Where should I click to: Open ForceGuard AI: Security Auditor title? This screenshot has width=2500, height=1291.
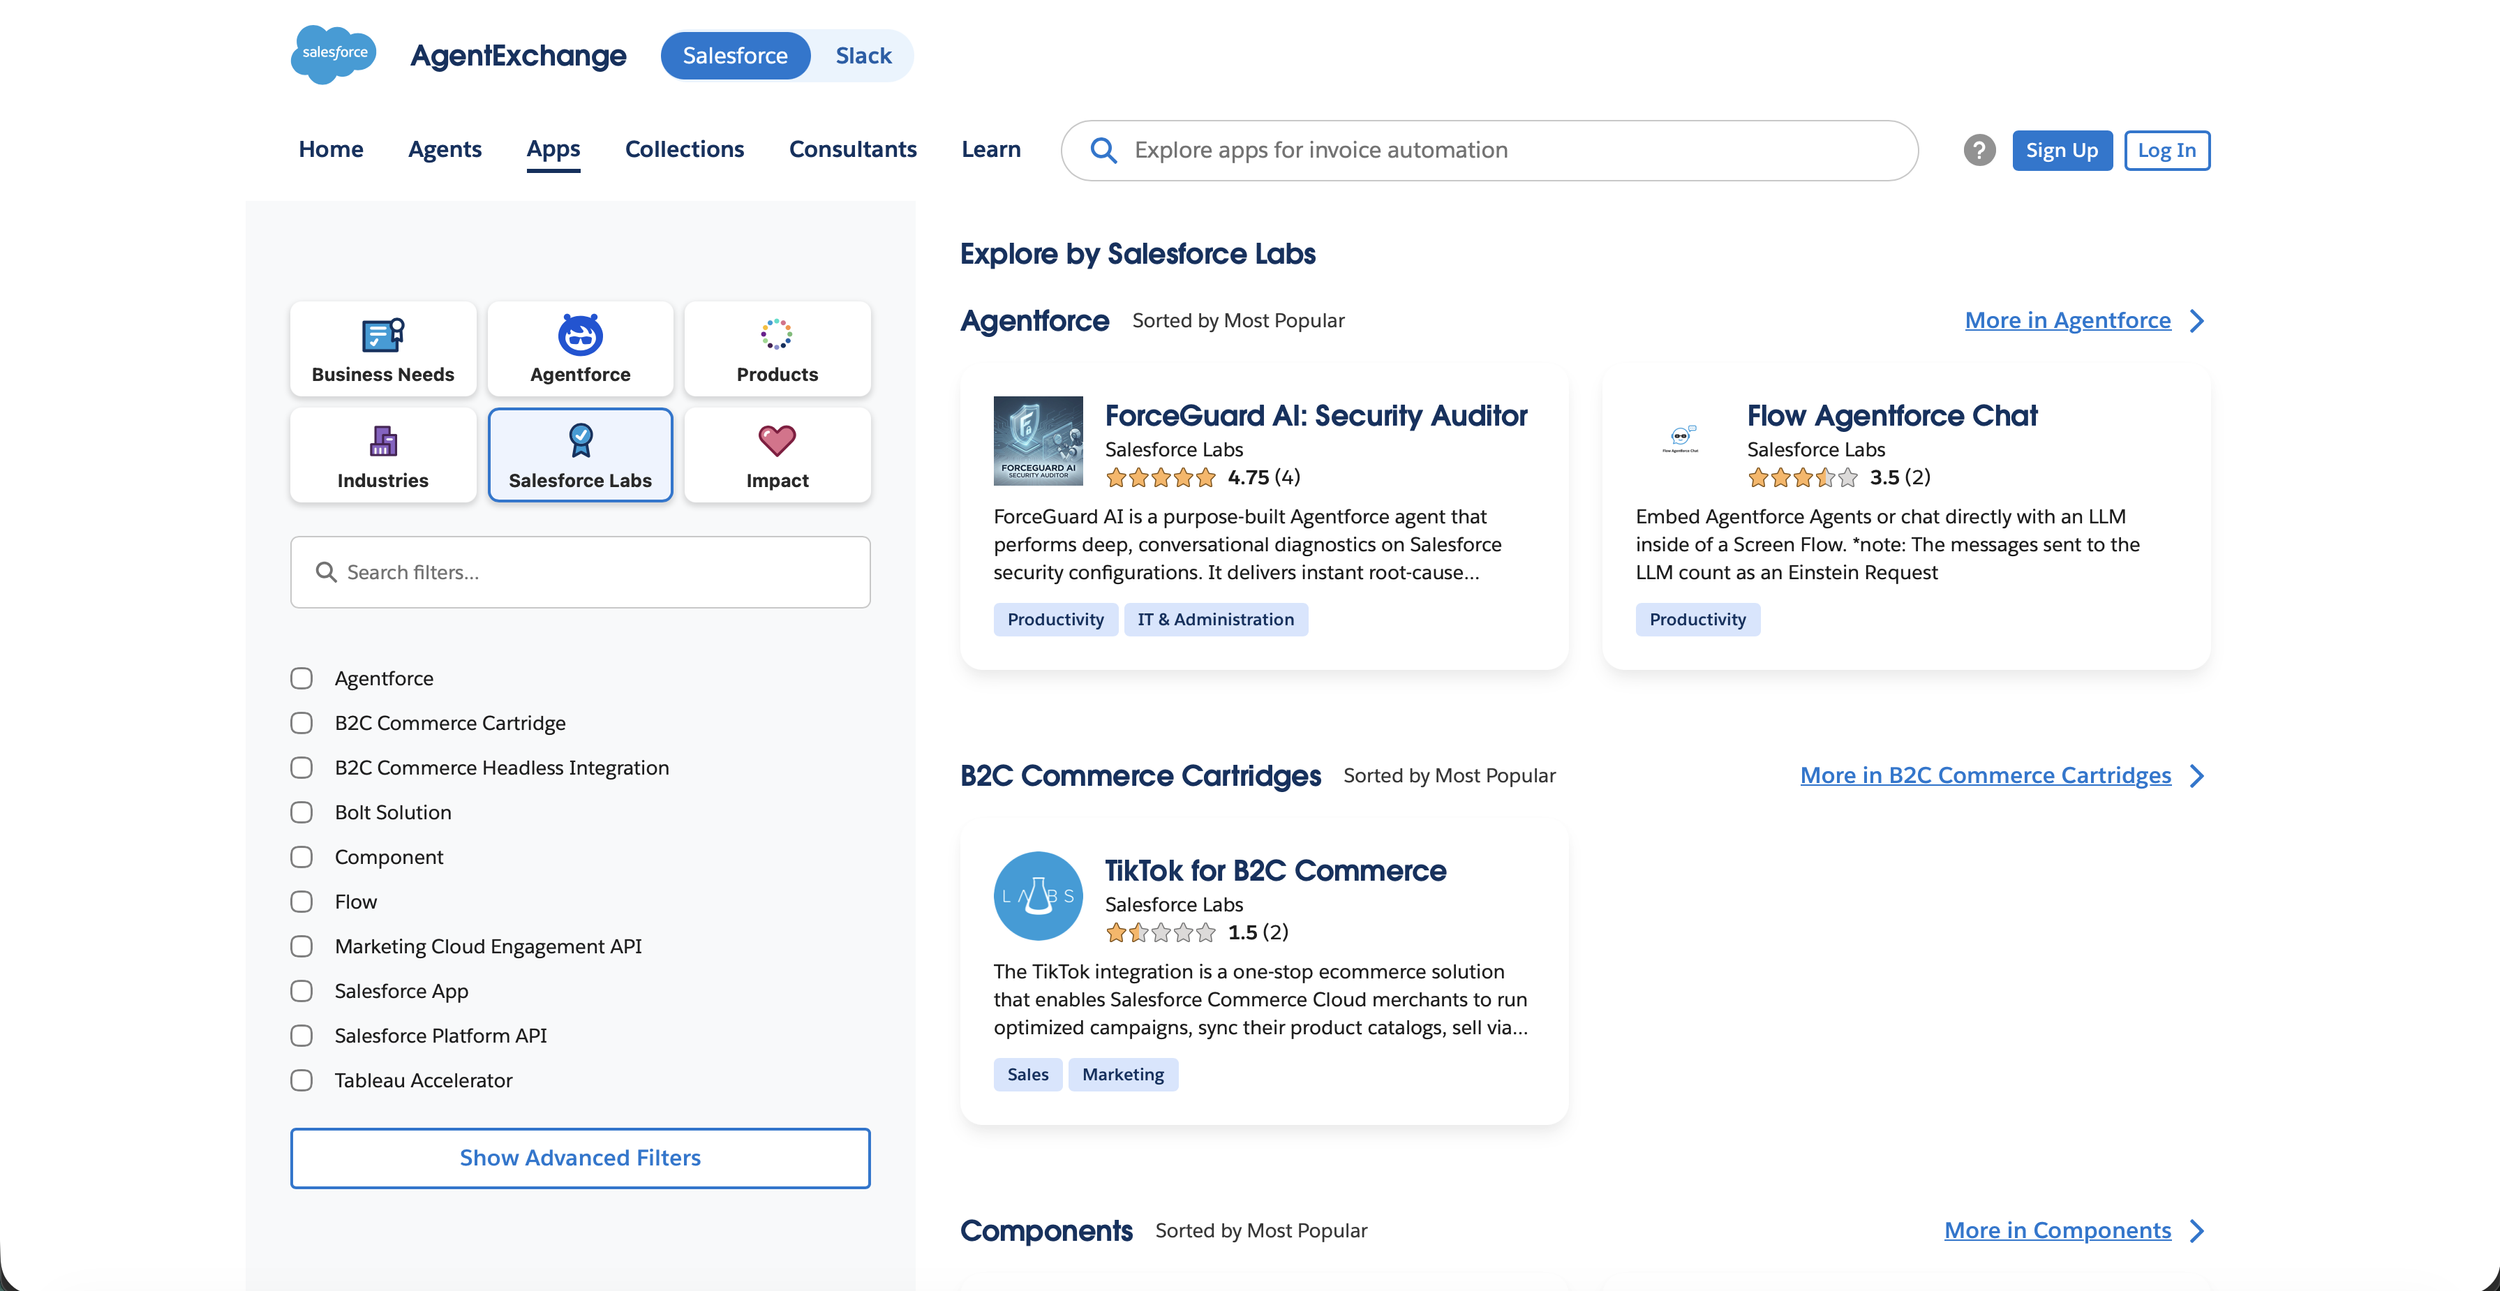pyautogui.click(x=1316, y=416)
